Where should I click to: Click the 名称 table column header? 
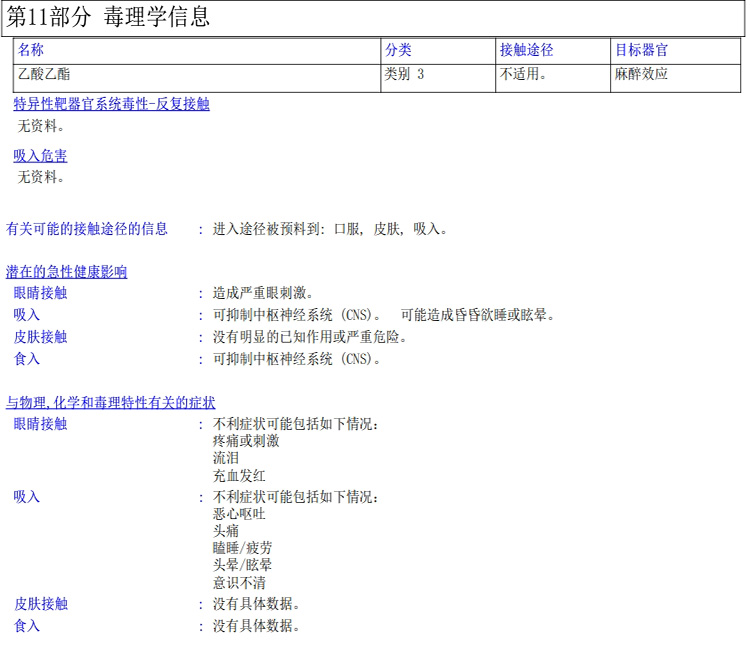[x=31, y=50]
